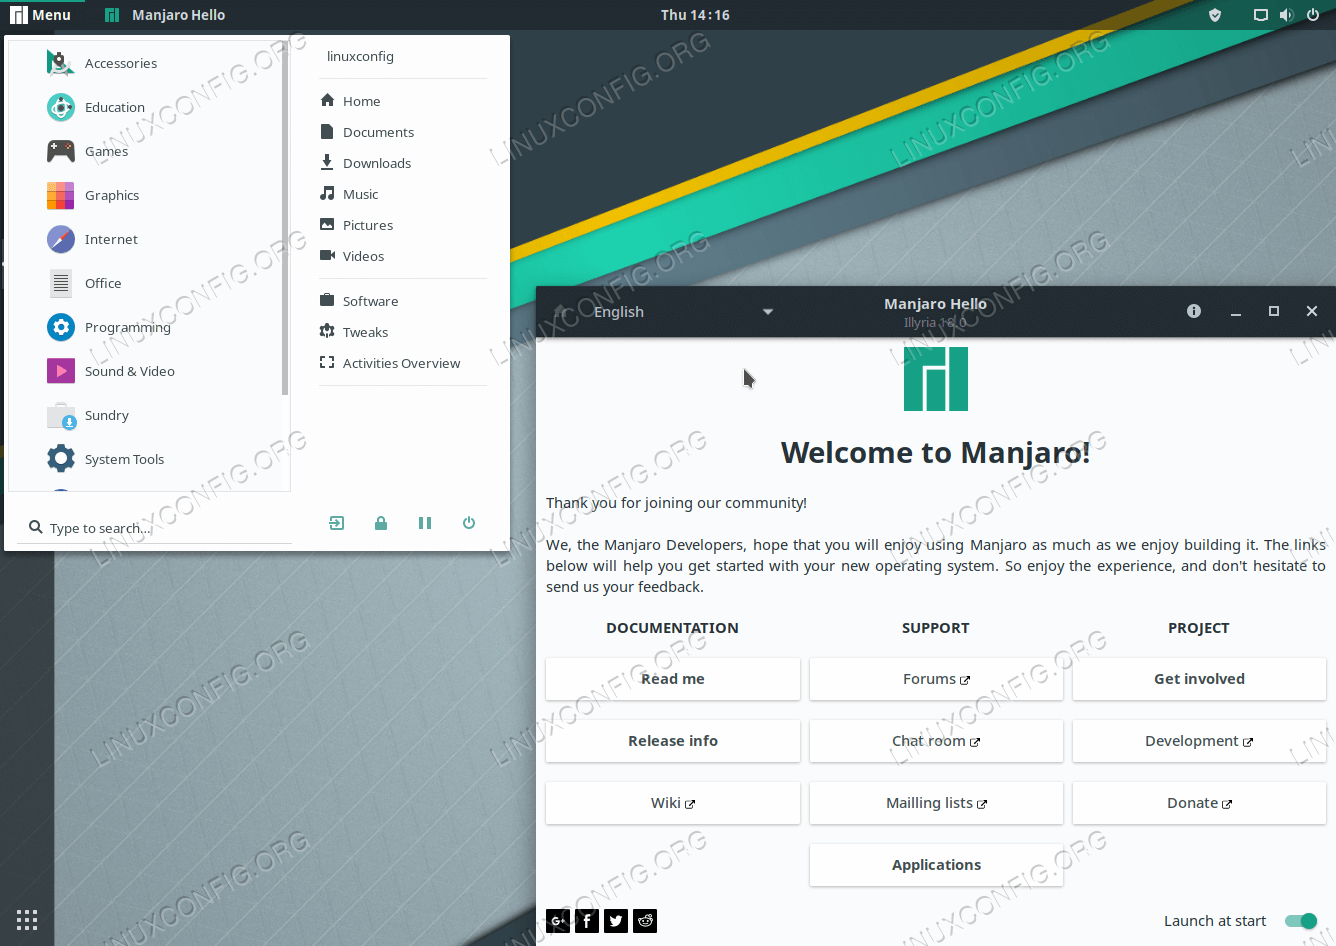
Task: Open the Reddit social icon
Action: coord(645,921)
